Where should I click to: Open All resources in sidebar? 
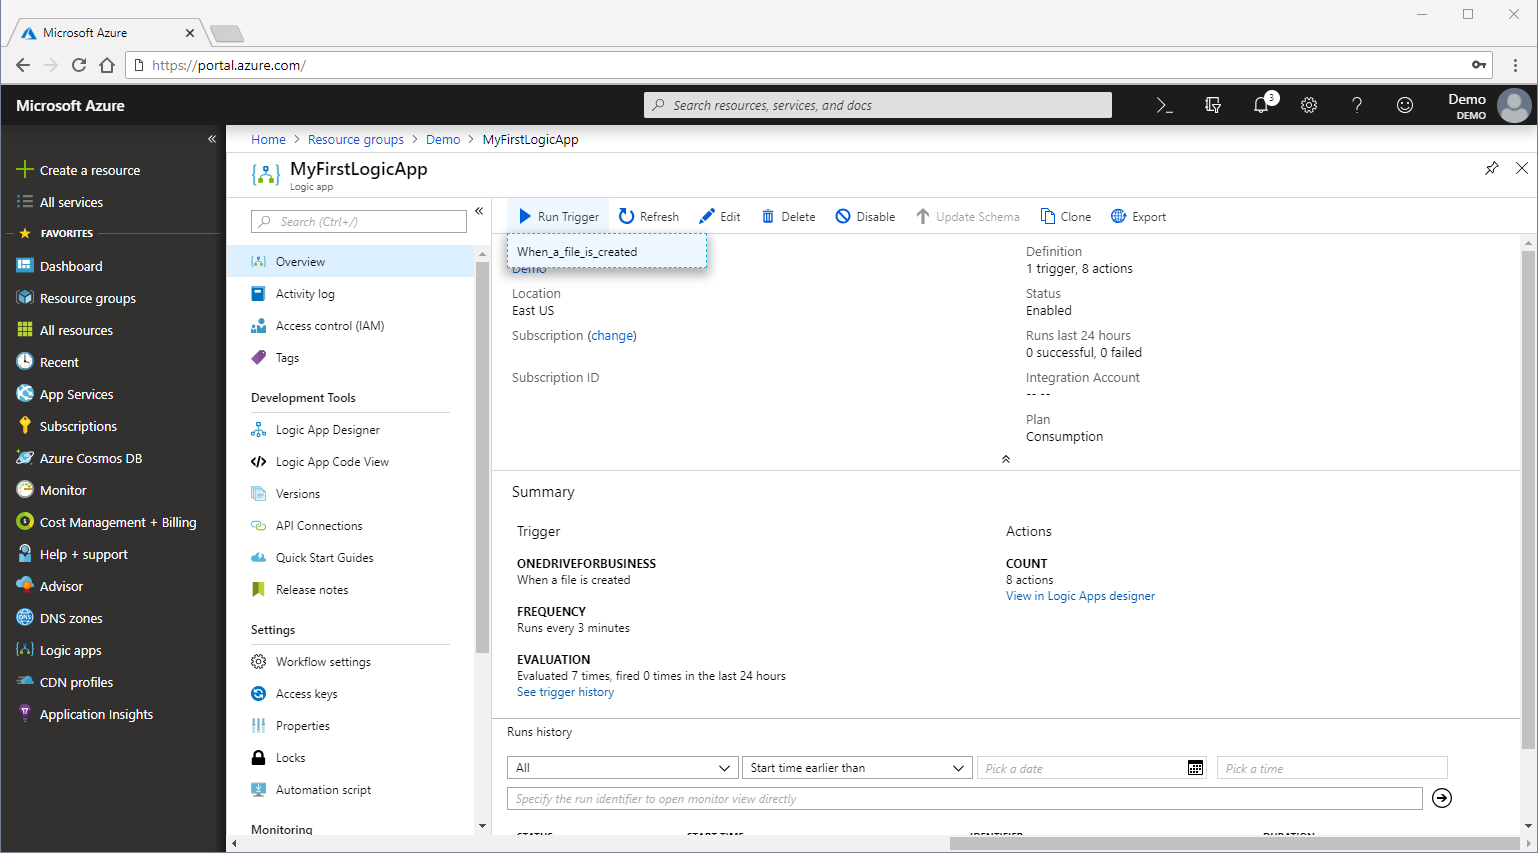point(113,330)
